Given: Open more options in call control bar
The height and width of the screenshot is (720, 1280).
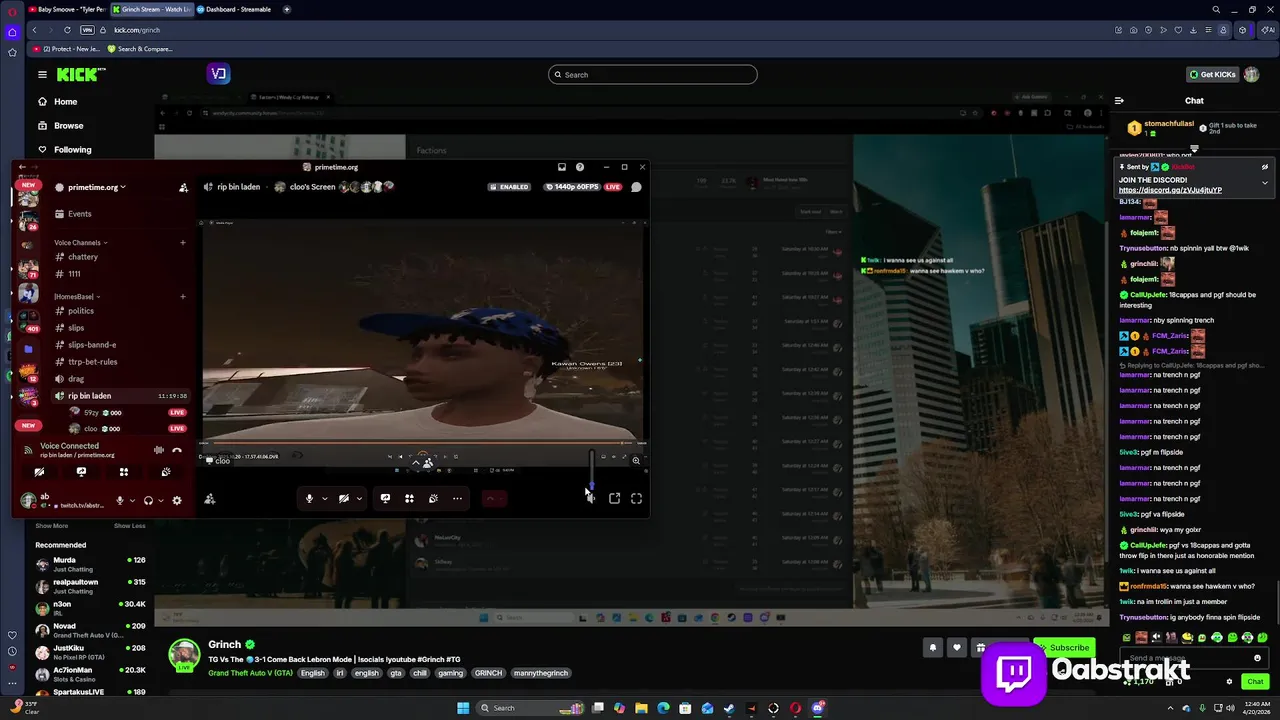Looking at the screenshot, I should coord(457,498).
